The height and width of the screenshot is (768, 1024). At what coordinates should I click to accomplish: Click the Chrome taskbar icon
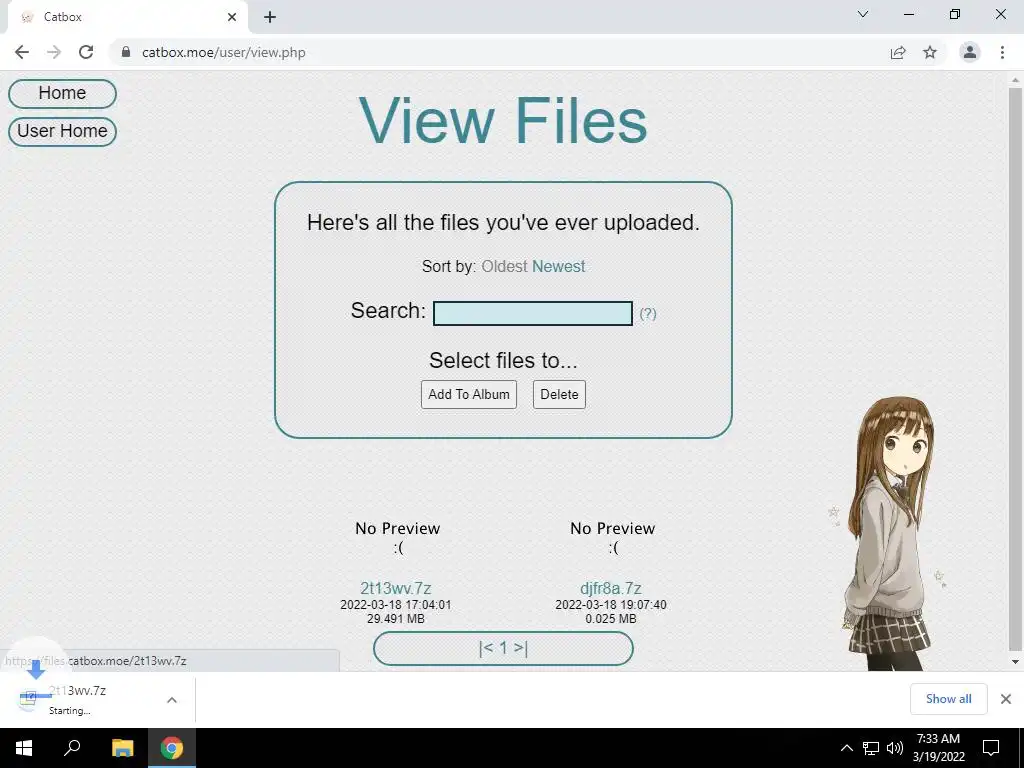pos(172,748)
